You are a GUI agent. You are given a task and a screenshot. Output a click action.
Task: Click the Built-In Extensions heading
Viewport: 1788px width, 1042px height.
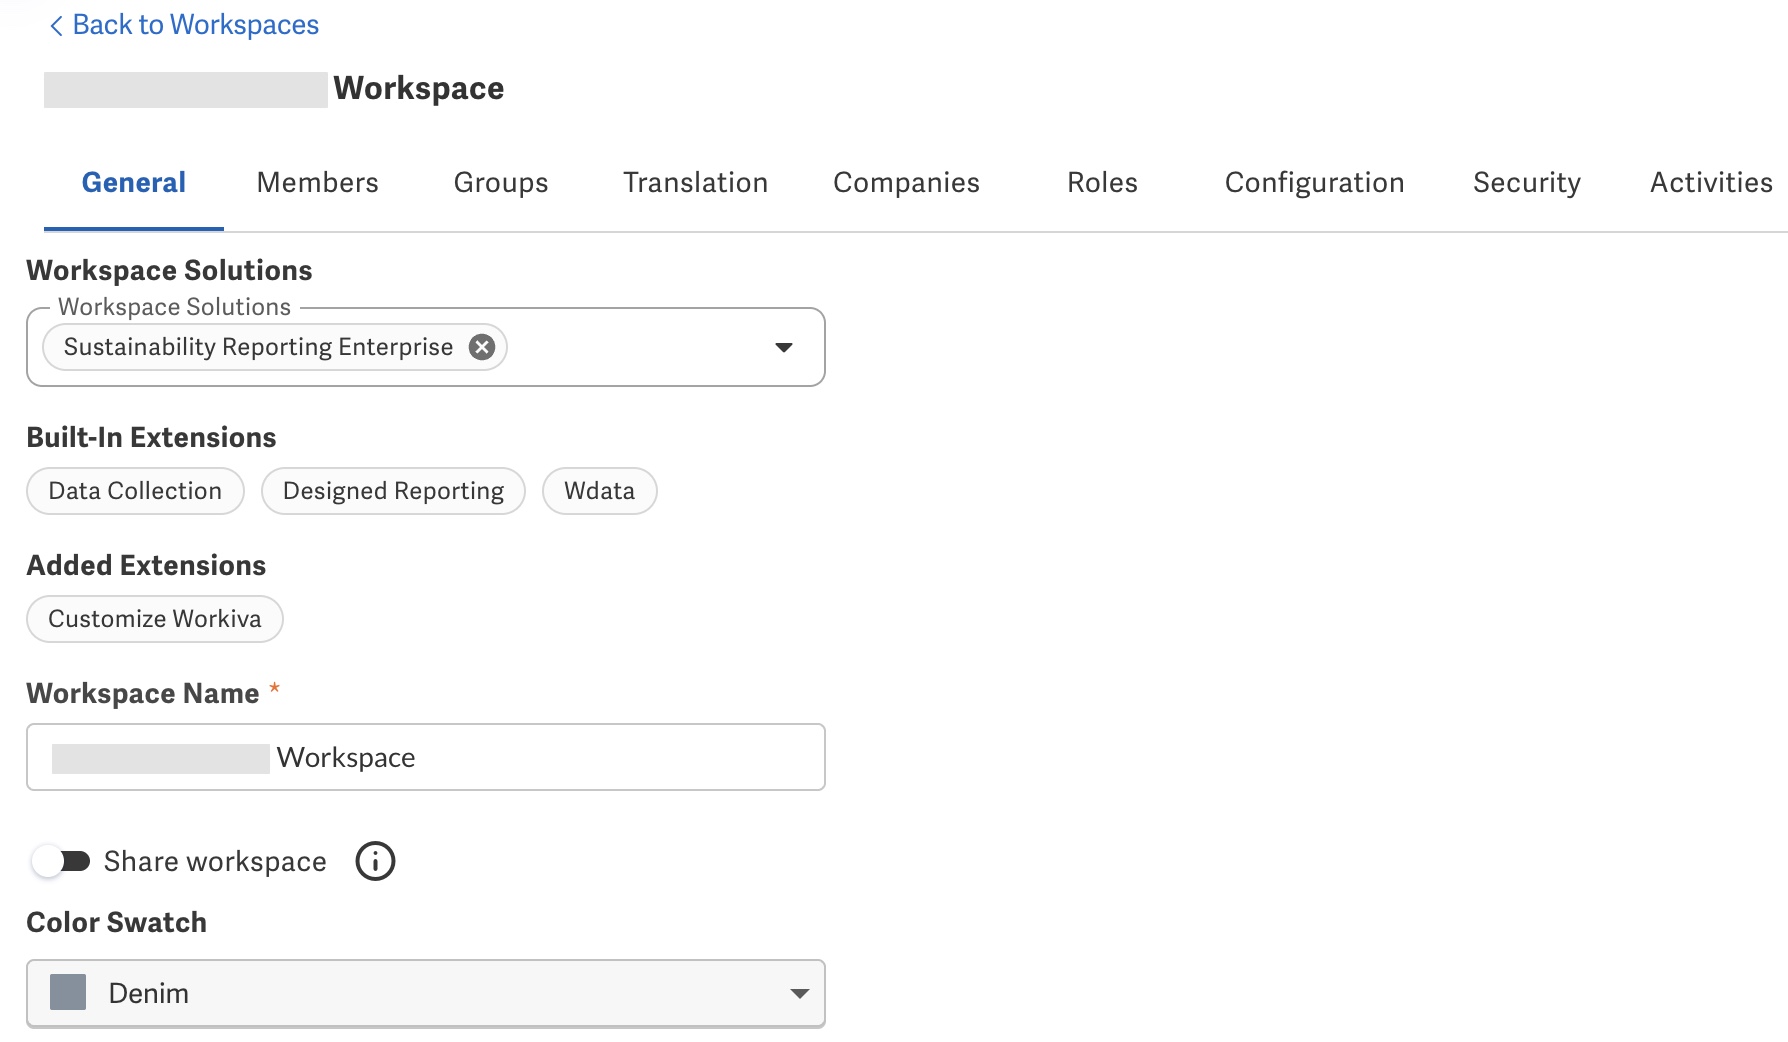coord(151,437)
